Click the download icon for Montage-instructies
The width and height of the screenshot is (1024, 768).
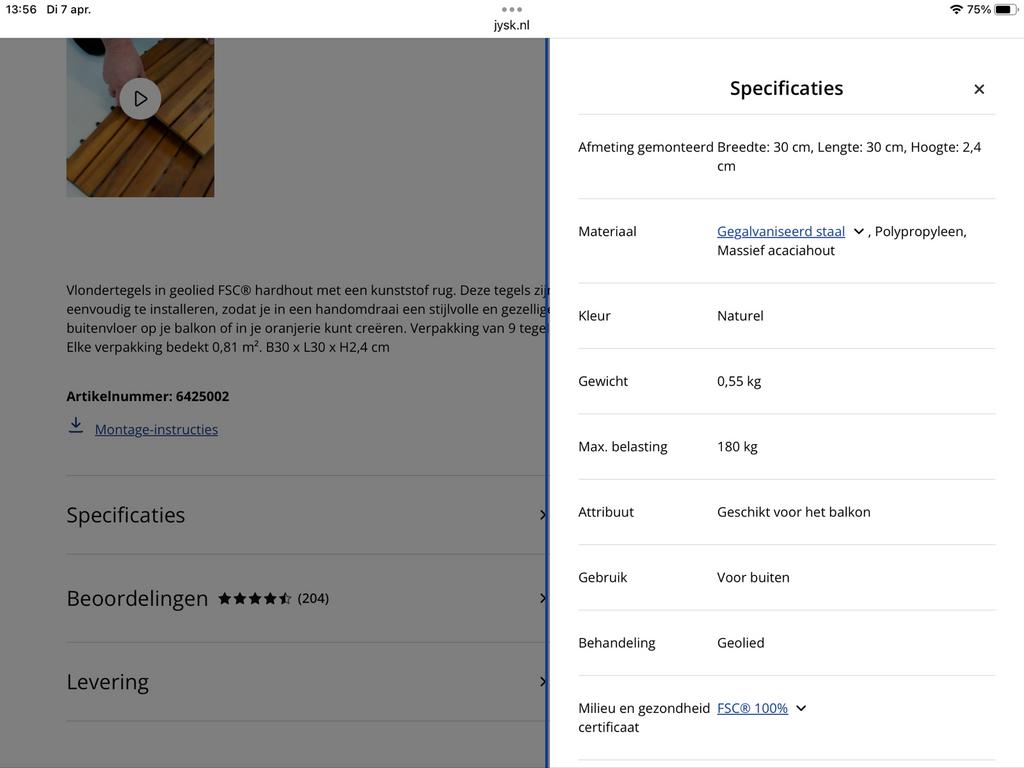pos(76,426)
